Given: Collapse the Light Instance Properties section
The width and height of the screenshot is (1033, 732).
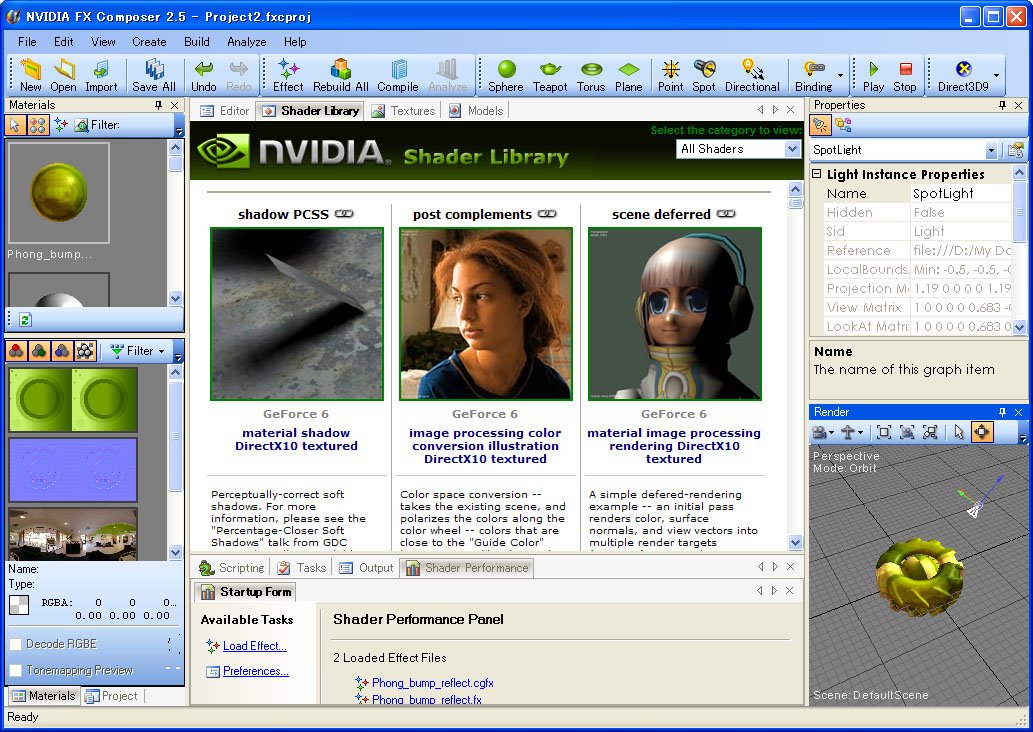Looking at the screenshot, I should [x=817, y=174].
